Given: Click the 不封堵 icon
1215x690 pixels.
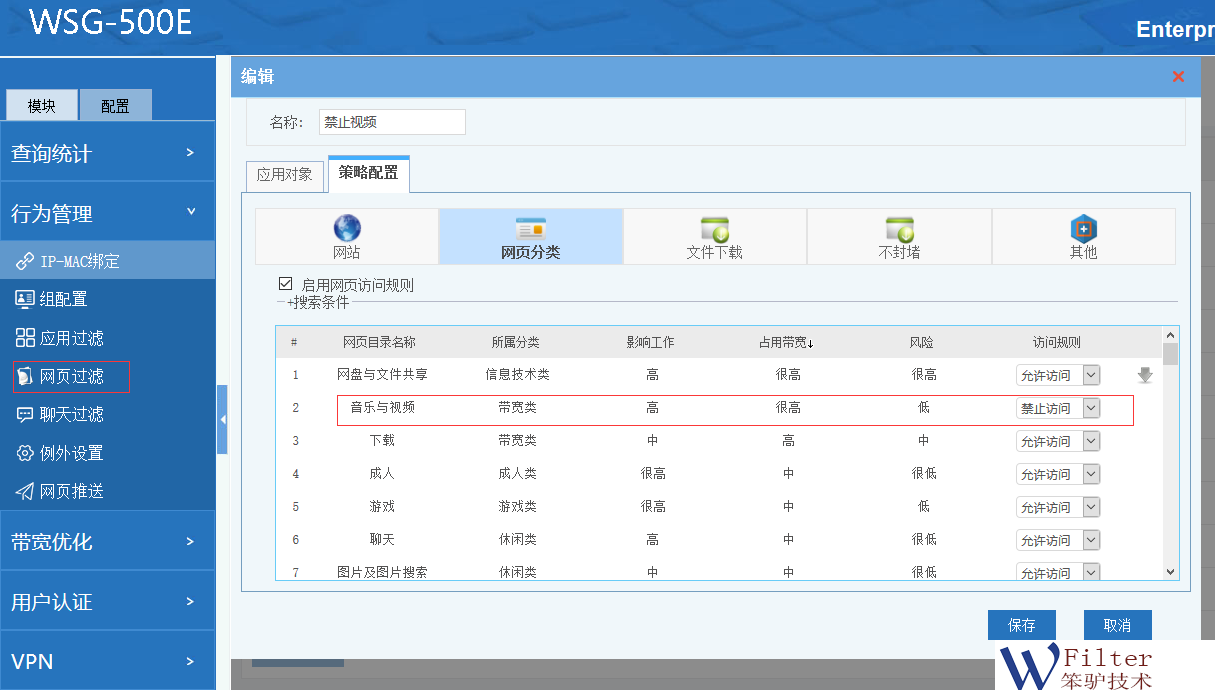Looking at the screenshot, I should coord(899,228).
